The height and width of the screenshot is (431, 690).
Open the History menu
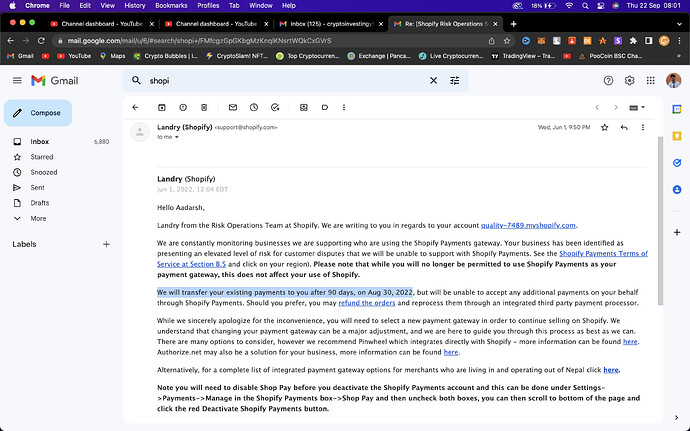pyautogui.click(x=135, y=6)
